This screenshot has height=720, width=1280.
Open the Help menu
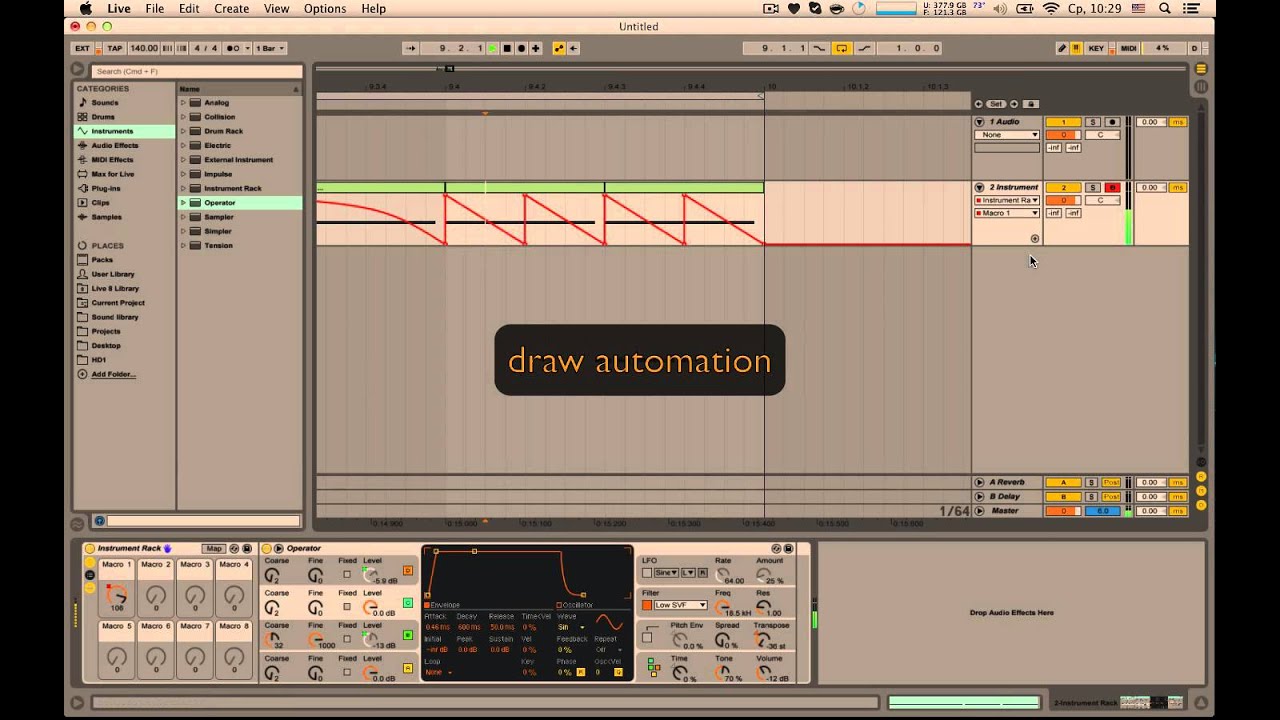[374, 9]
